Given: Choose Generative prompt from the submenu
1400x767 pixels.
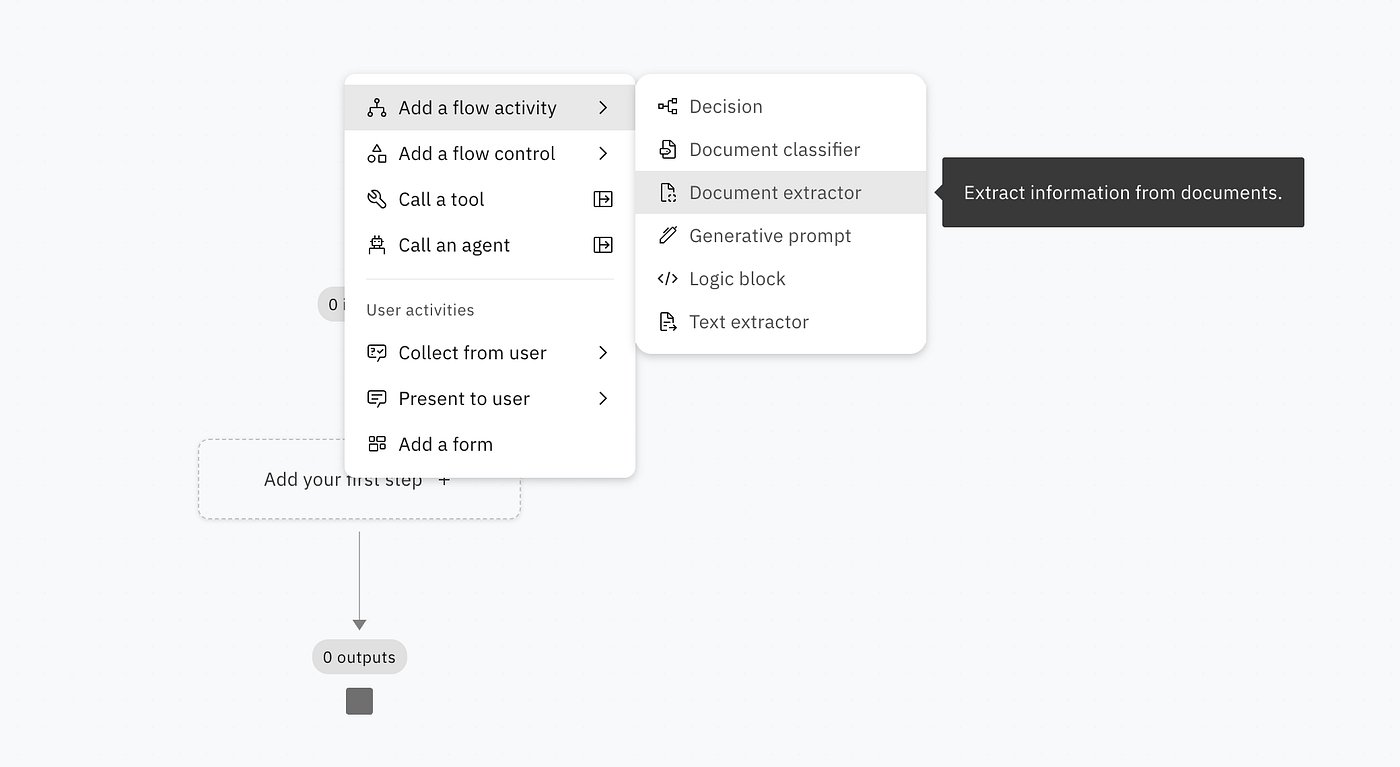Looking at the screenshot, I should pyautogui.click(x=781, y=235).
